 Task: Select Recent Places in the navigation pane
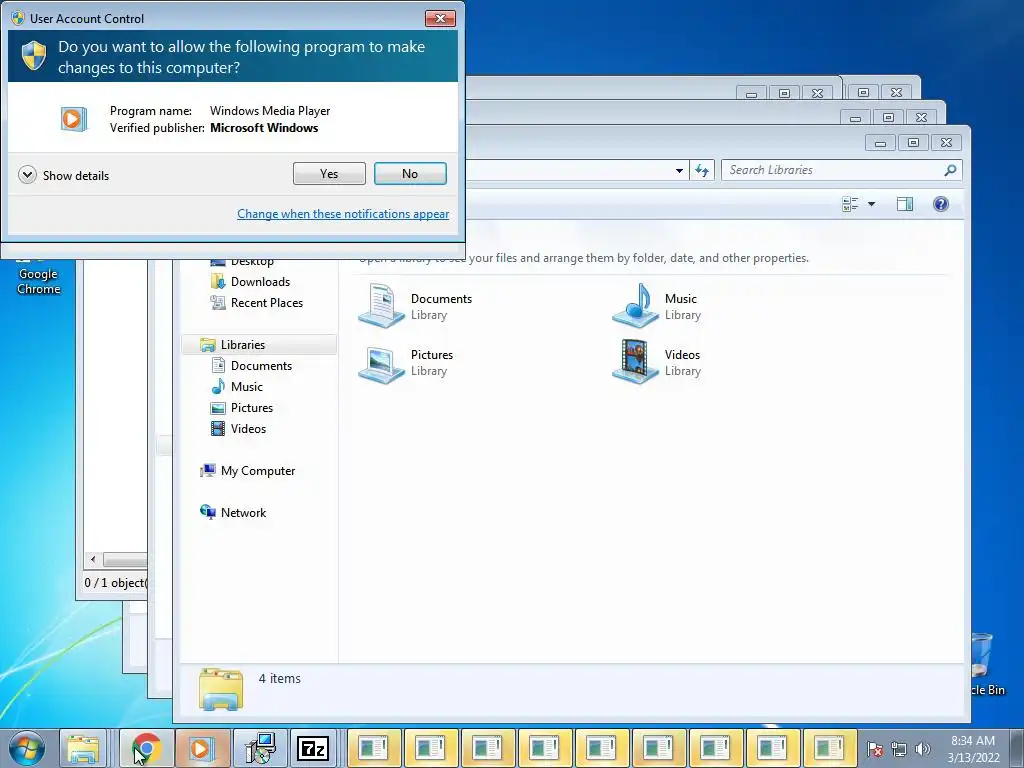point(266,302)
